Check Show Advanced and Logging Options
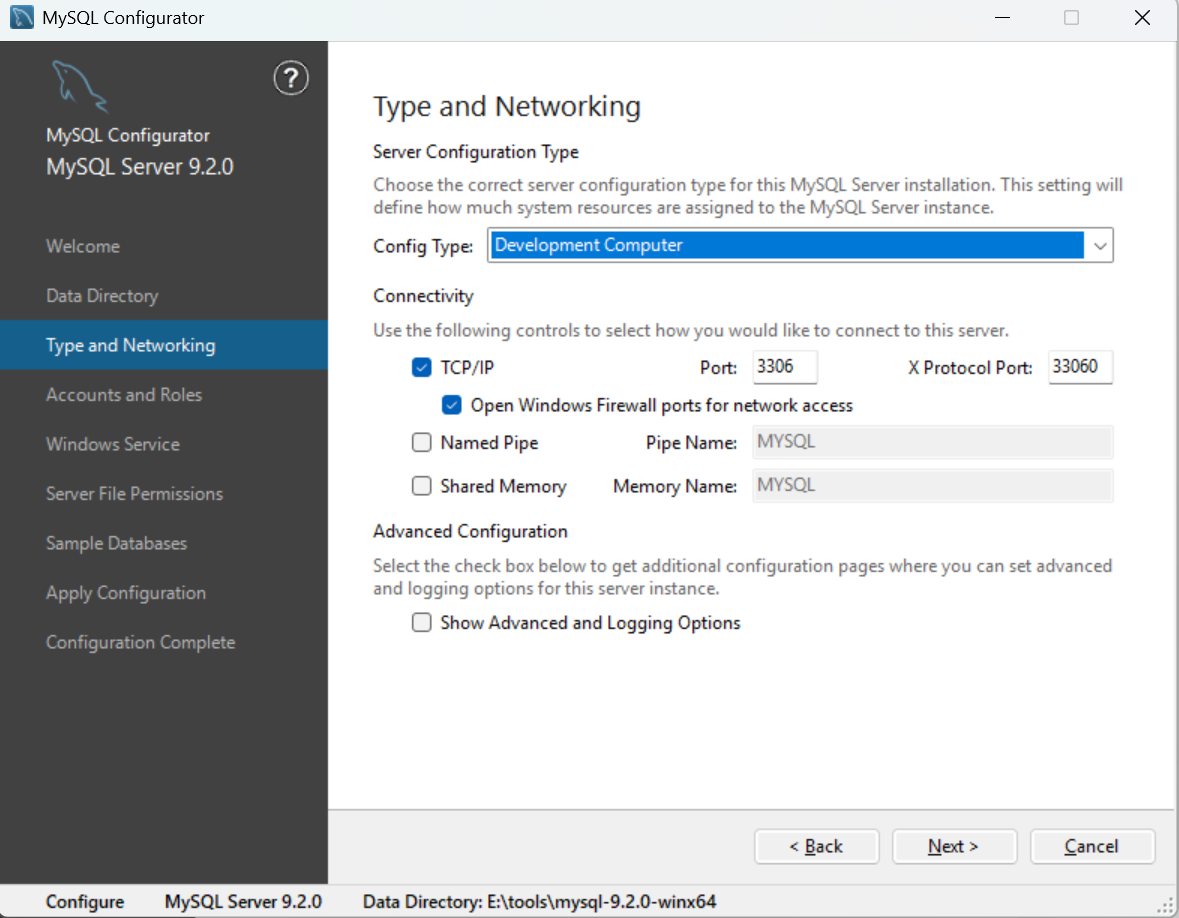1179x918 pixels. pos(421,622)
